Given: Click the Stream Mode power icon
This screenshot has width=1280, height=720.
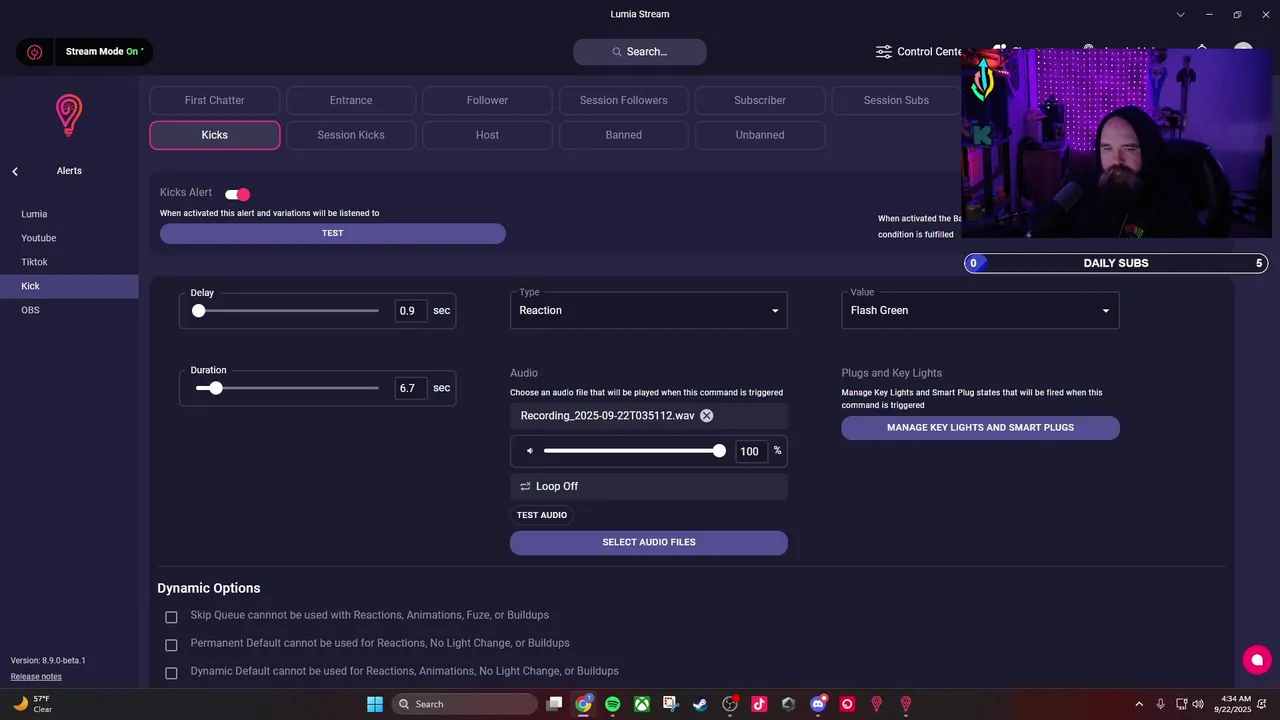Looking at the screenshot, I should pyautogui.click(x=35, y=52).
